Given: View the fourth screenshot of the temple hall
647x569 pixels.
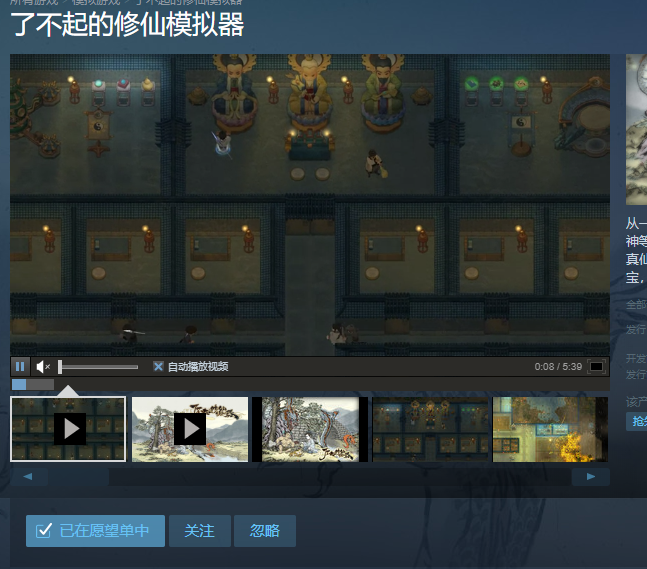Looking at the screenshot, I should [430, 429].
